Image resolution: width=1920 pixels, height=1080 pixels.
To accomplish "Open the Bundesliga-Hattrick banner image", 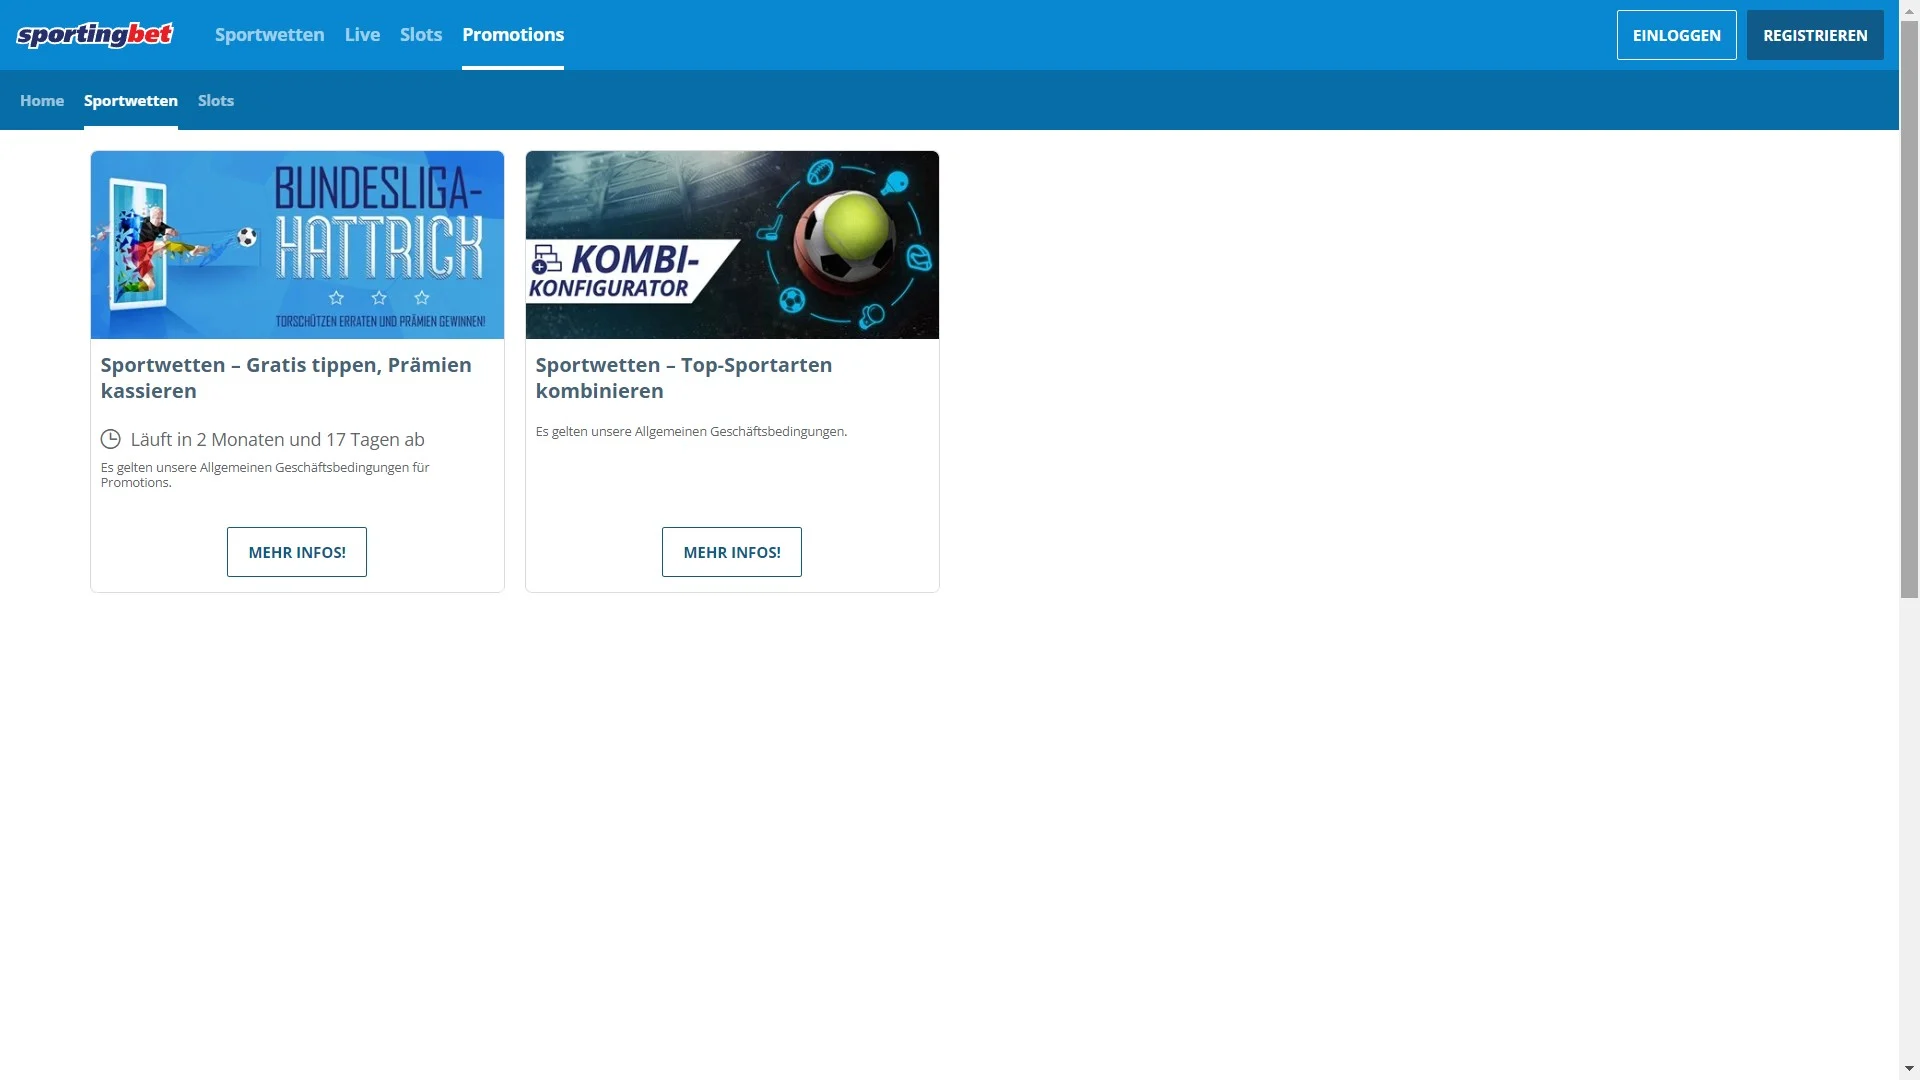I will pyautogui.click(x=297, y=245).
